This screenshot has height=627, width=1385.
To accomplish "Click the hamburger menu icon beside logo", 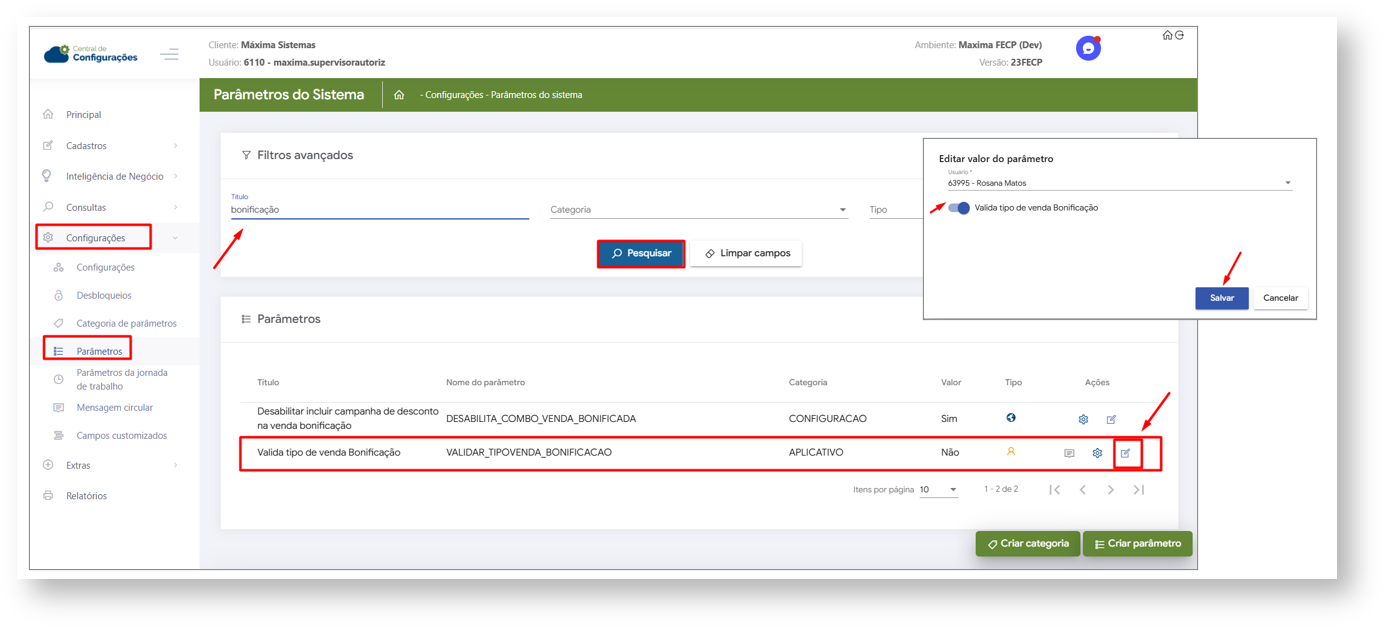I will click(170, 54).
